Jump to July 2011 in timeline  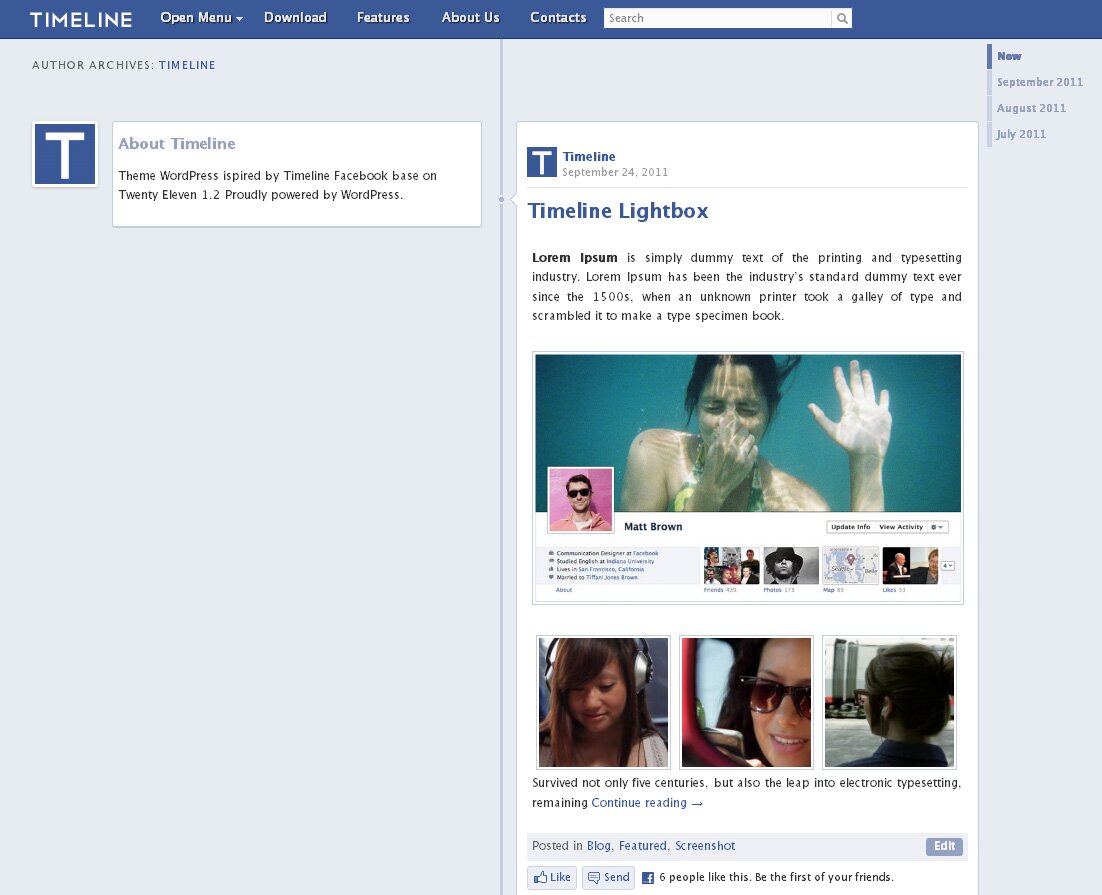[1021, 134]
